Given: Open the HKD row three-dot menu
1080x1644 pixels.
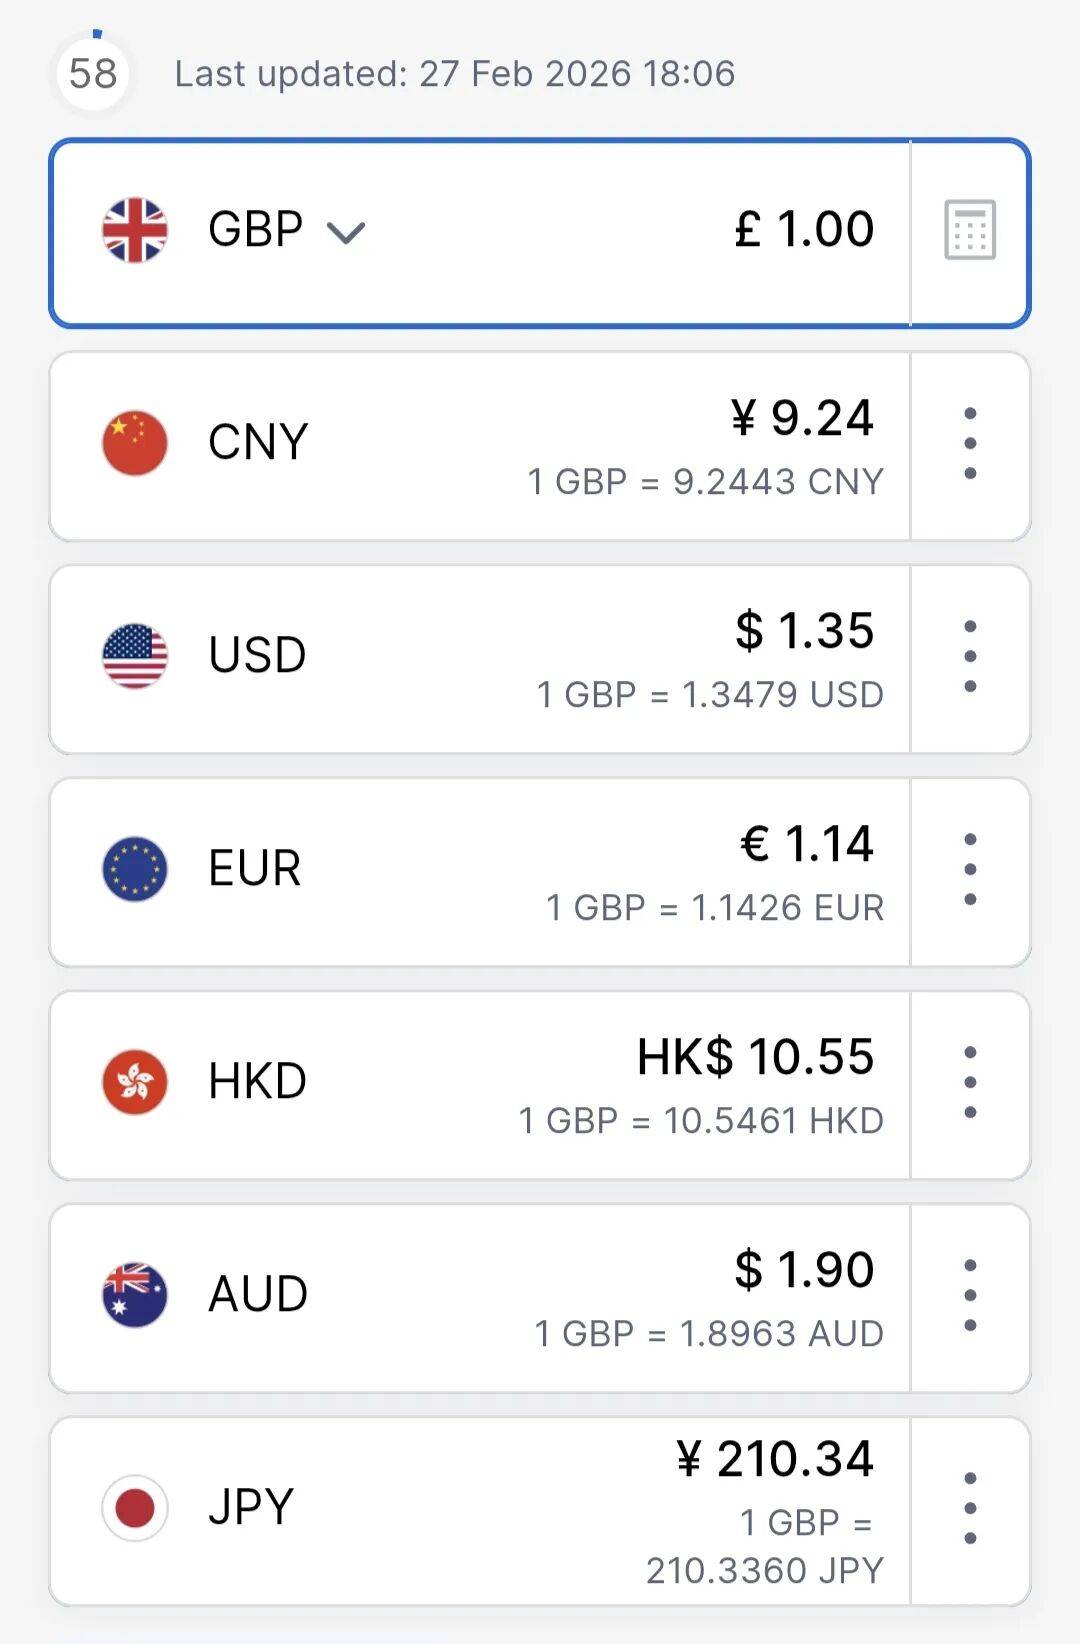Looking at the screenshot, I should [x=969, y=1082].
